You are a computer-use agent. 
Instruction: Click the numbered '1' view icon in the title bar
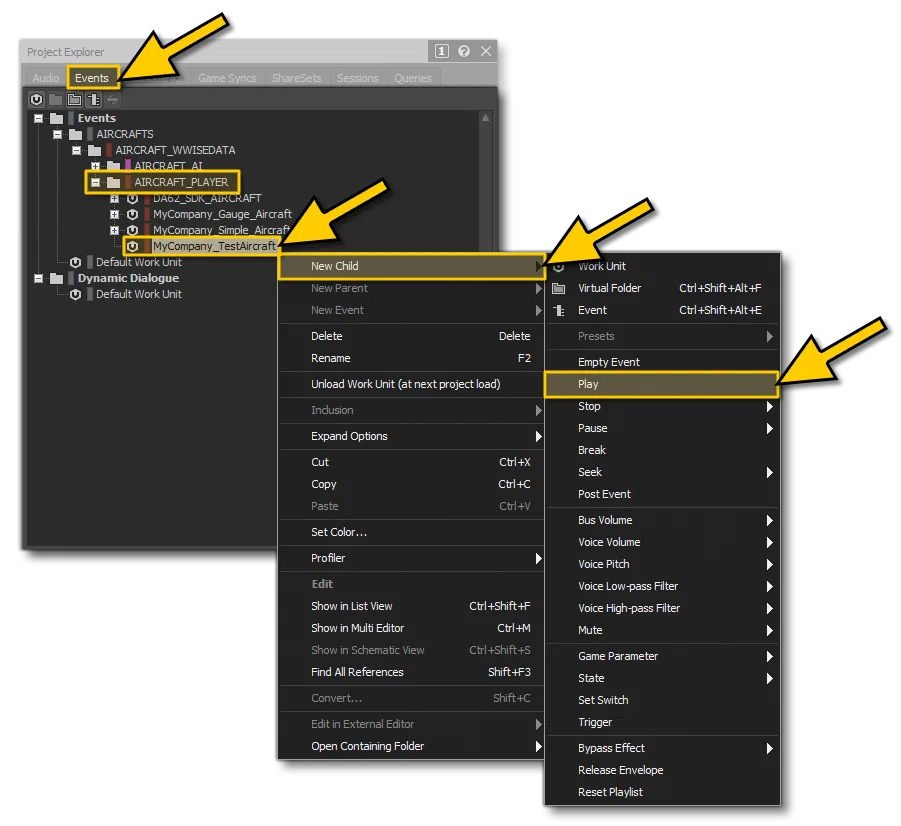(x=441, y=51)
